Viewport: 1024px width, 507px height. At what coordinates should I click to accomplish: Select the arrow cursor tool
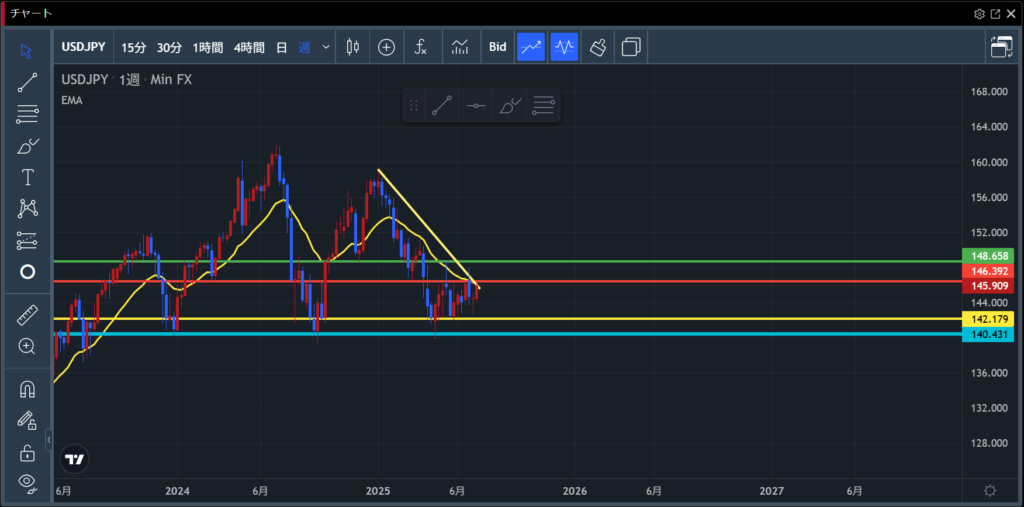point(27,51)
